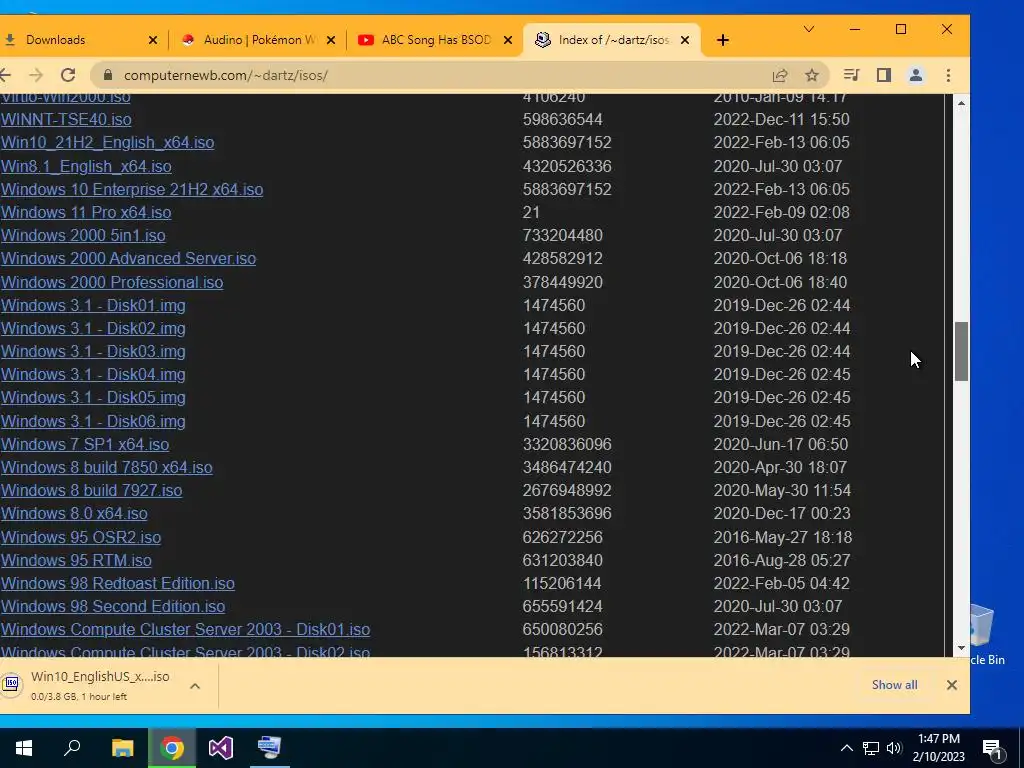Screen dimensions: 1024x768
Task: Reload the page with the refresh icon
Action: click(x=68, y=75)
